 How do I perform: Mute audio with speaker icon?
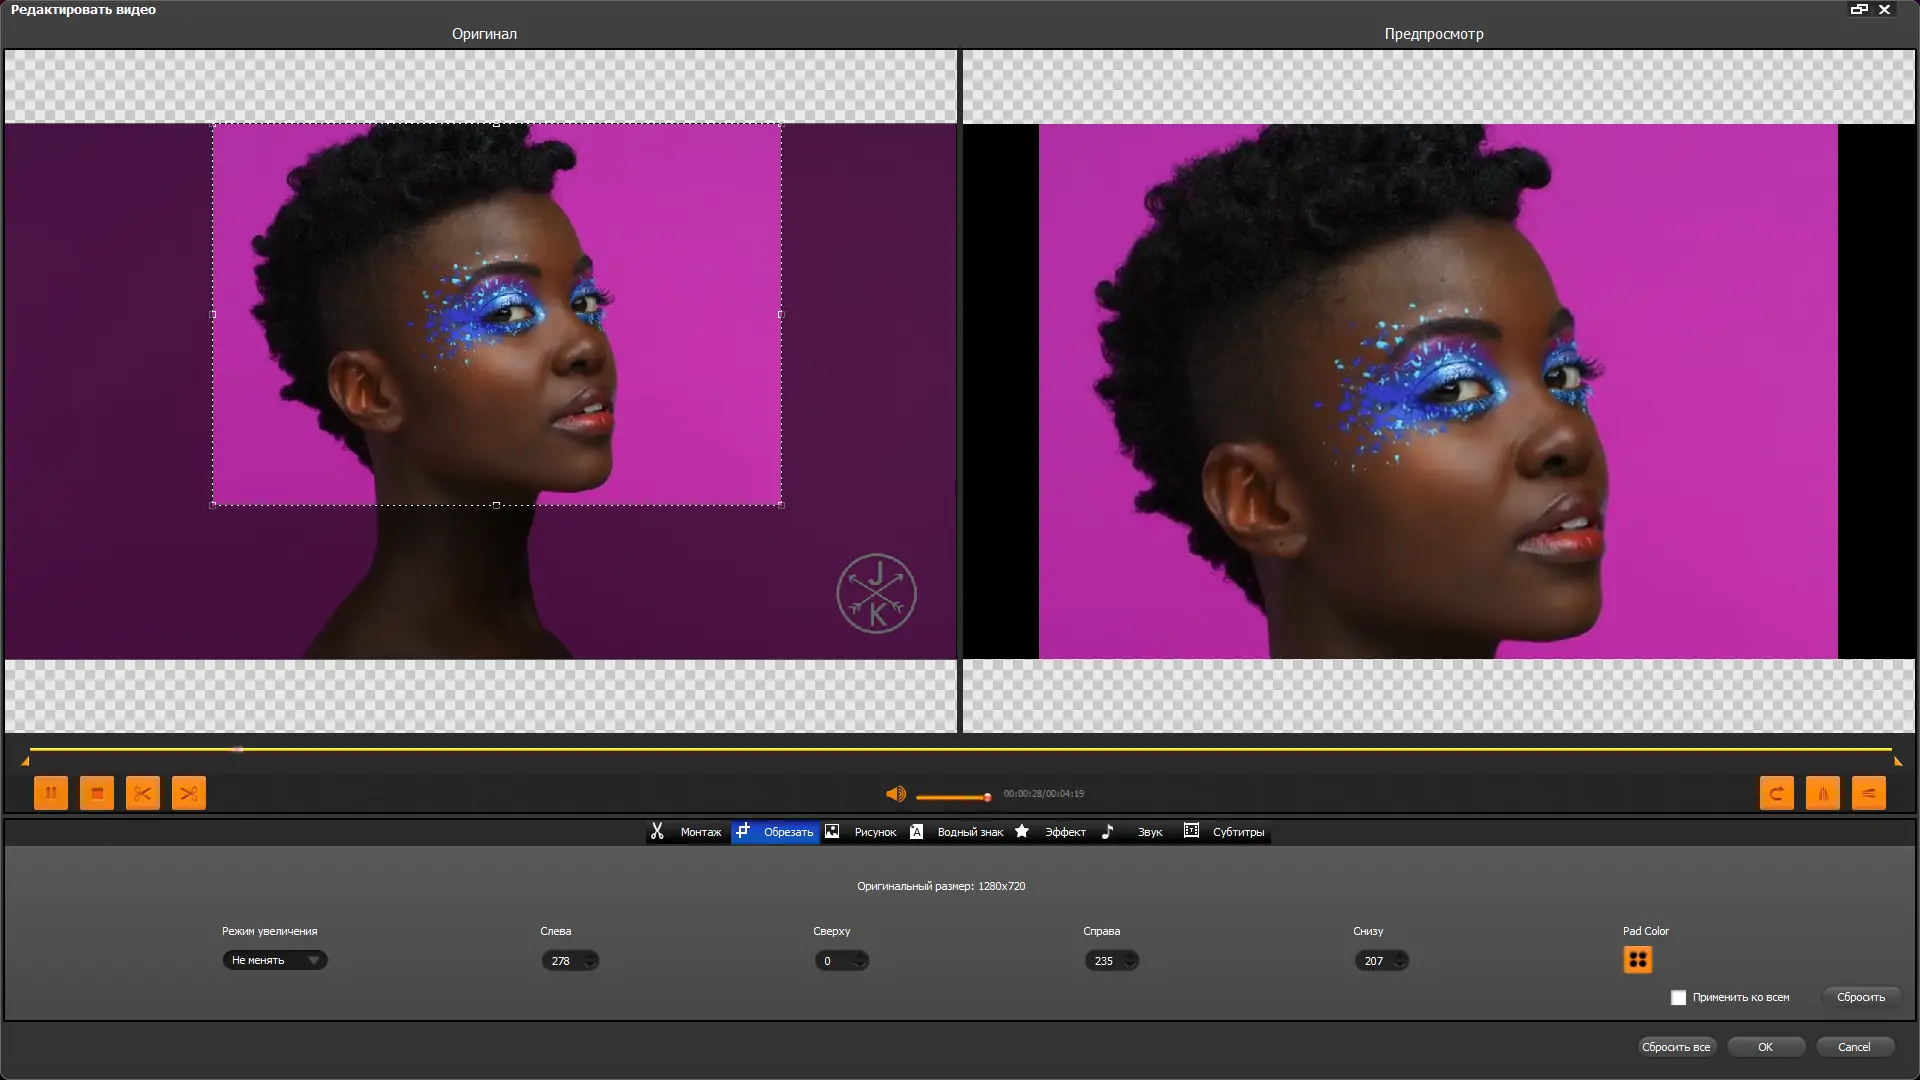click(x=896, y=794)
